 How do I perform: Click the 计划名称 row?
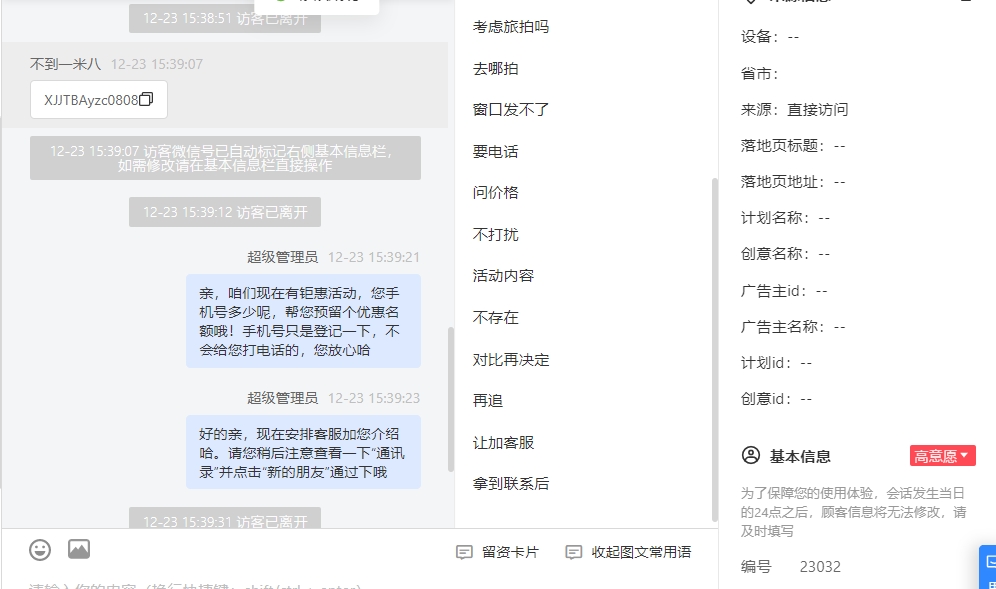click(x=786, y=218)
